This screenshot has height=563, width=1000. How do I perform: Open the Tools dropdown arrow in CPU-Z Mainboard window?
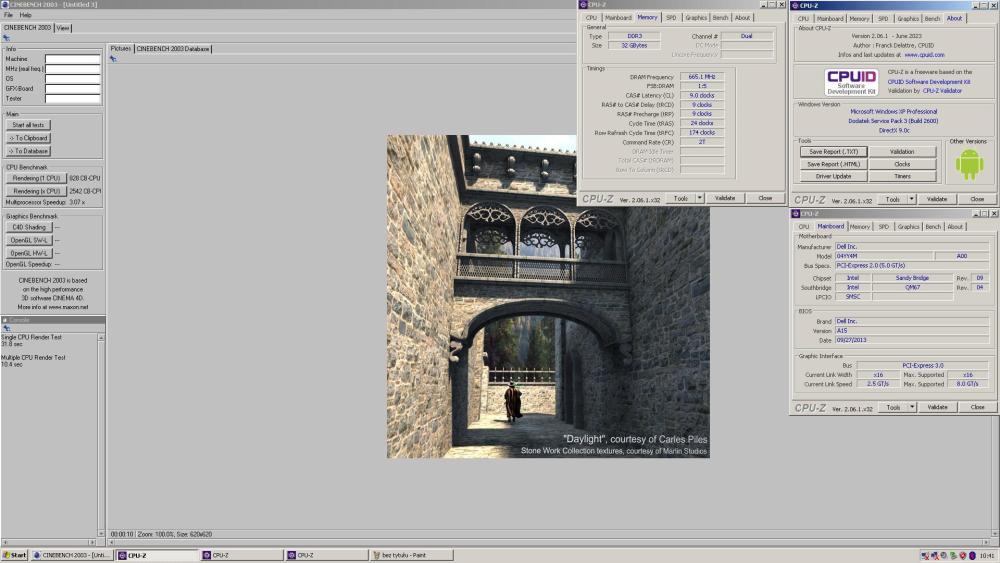(912, 407)
